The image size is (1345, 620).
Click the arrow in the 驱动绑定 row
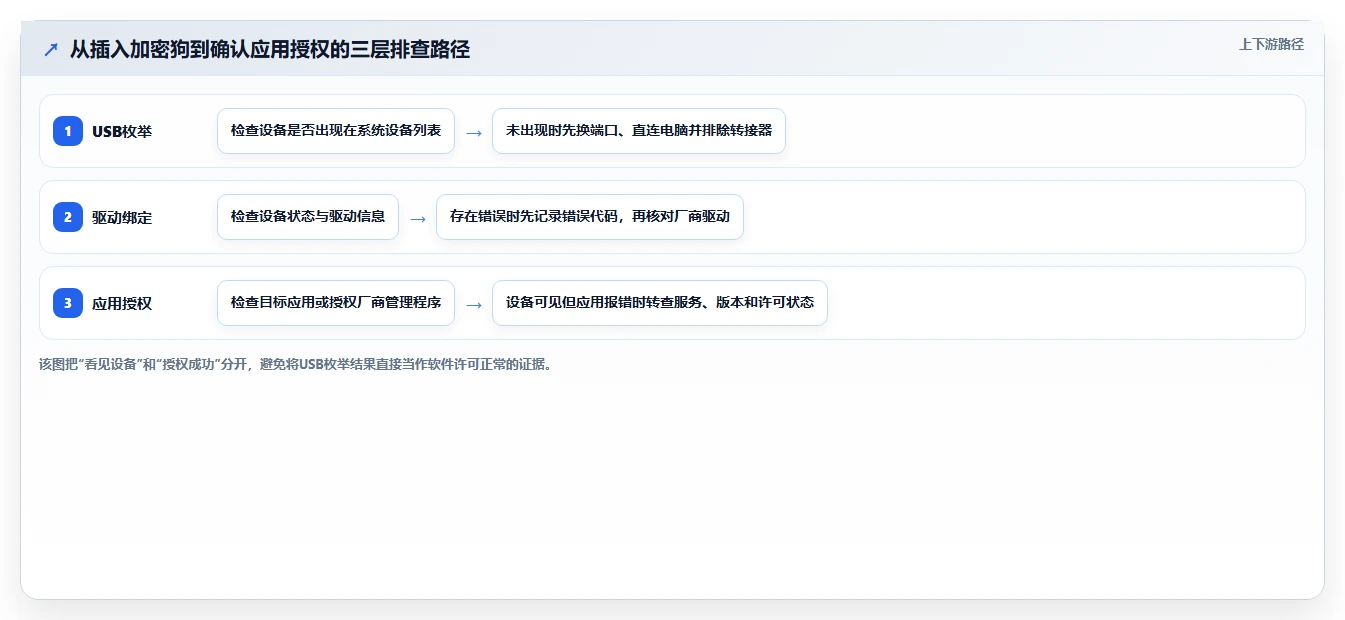(x=418, y=218)
